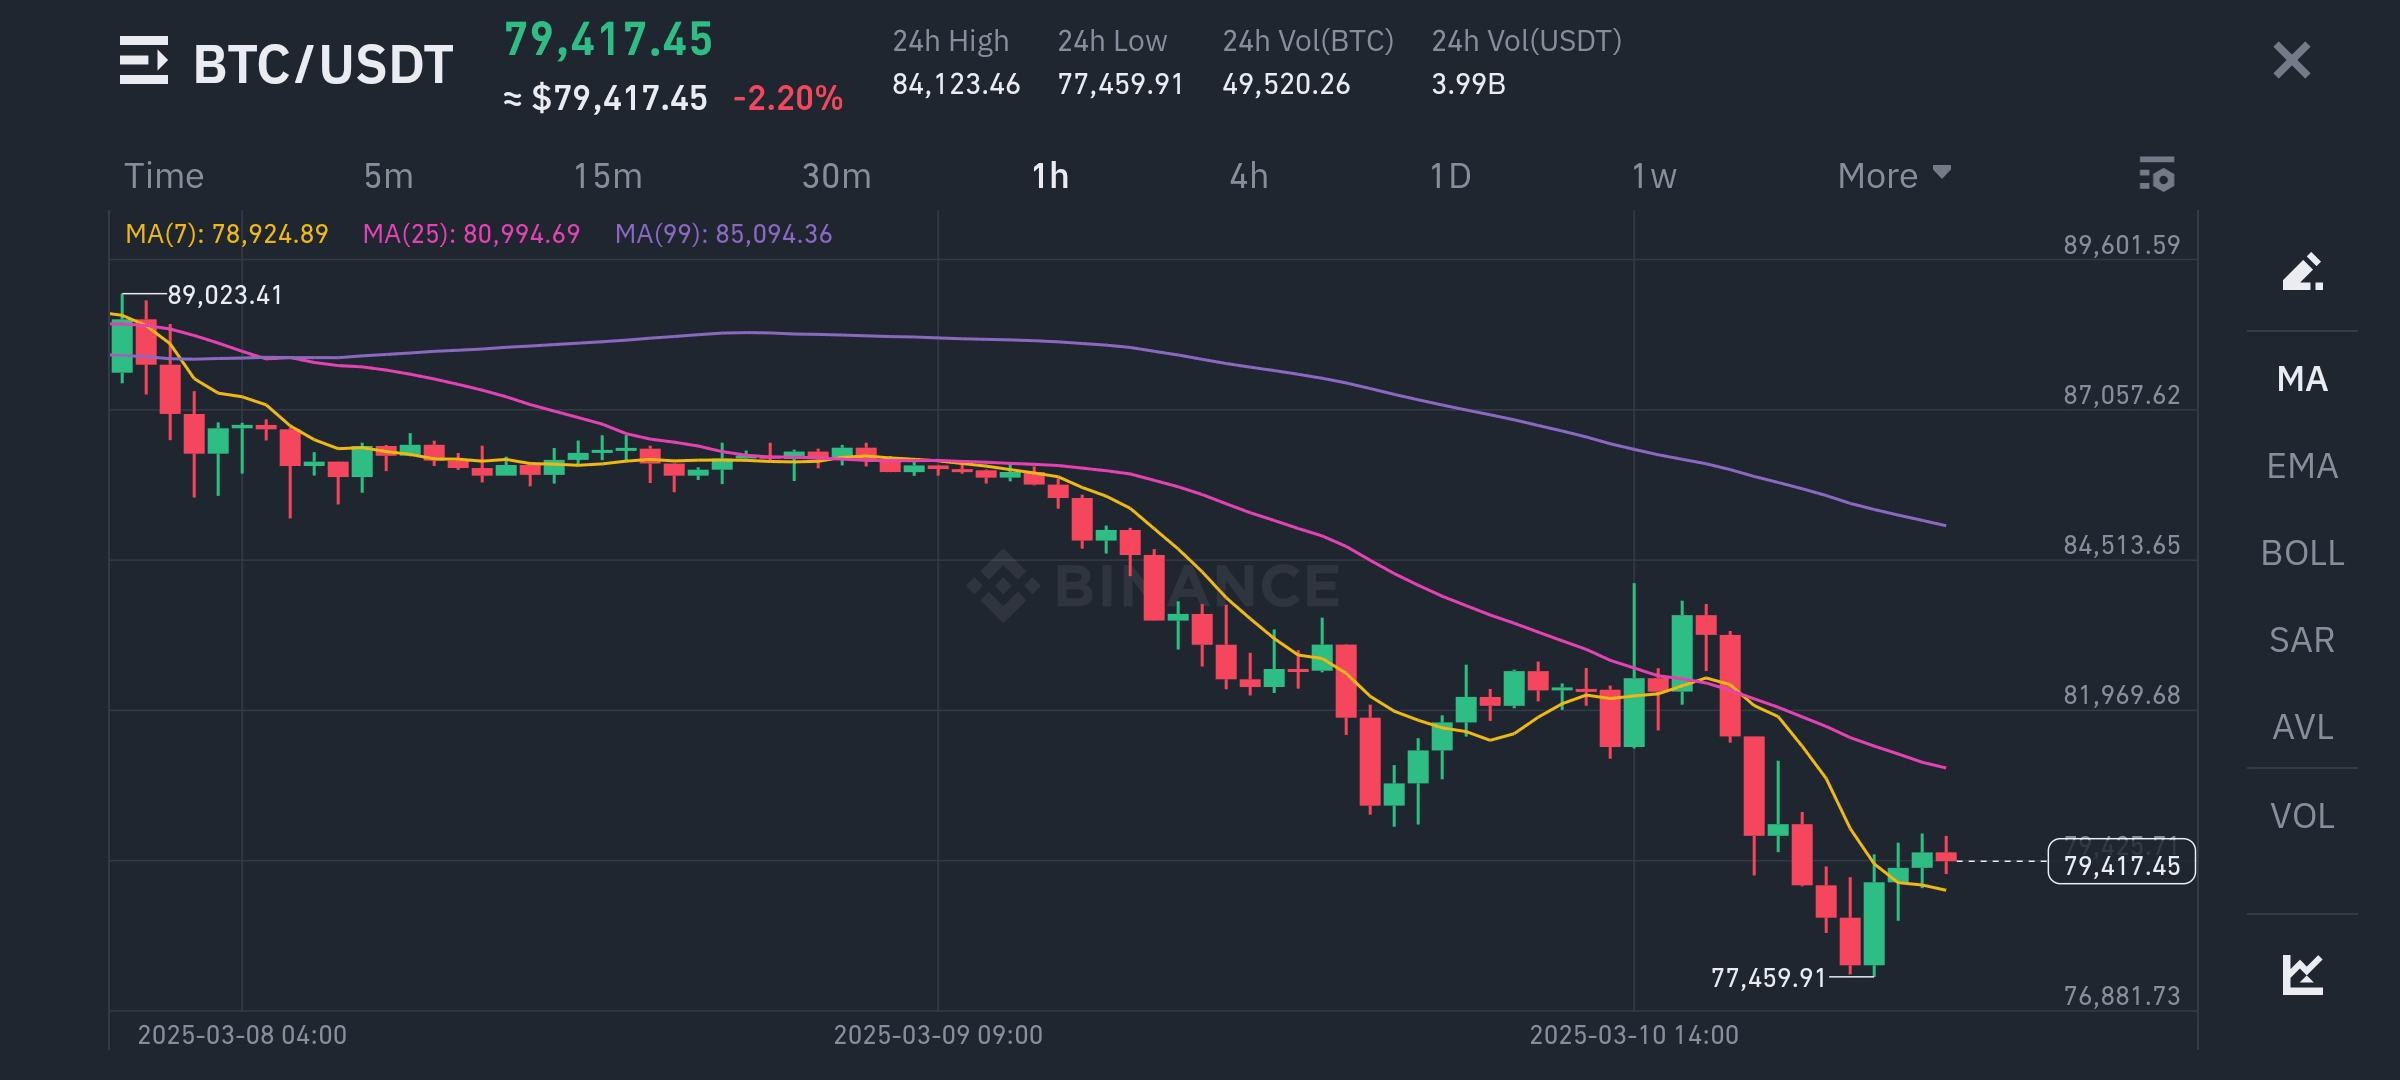Click the MA(25) value label
Image resolution: width=2400 pixels, height=1080 pixels.
[x=471, y=234]
